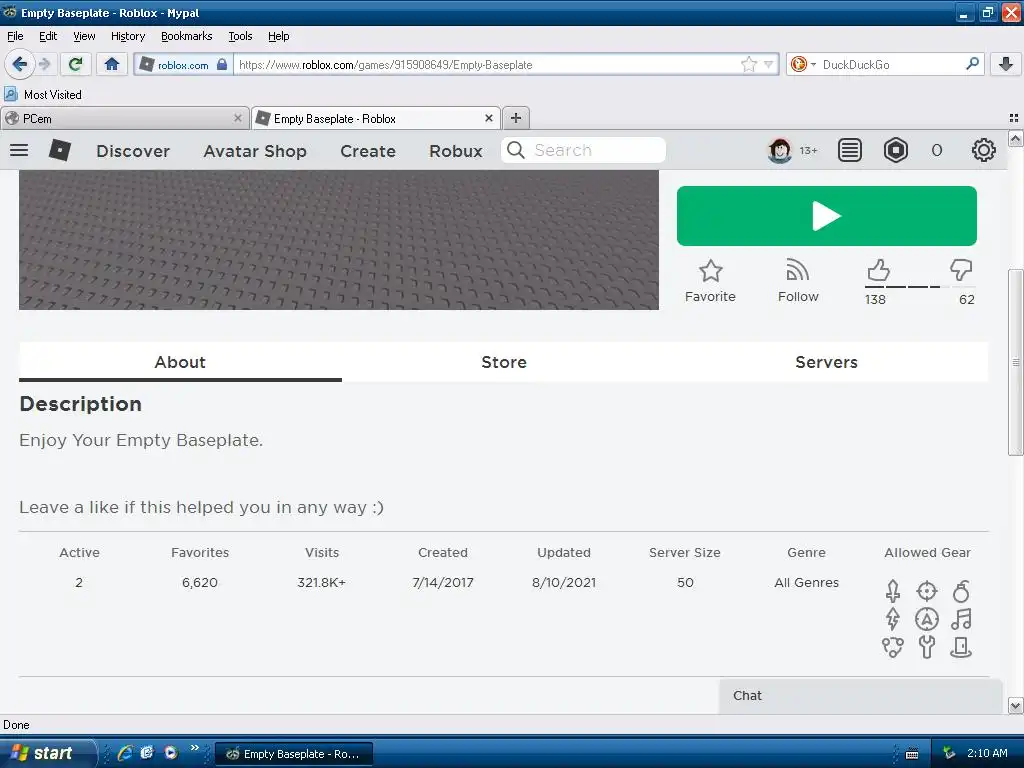
Task: Open the File menu
Action: click(x=15, y=36)
